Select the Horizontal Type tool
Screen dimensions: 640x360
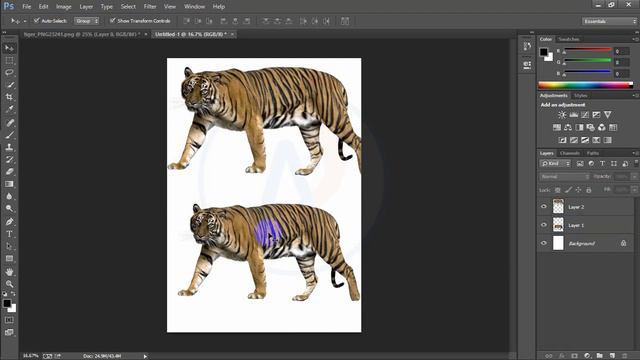tap(9, 234)
